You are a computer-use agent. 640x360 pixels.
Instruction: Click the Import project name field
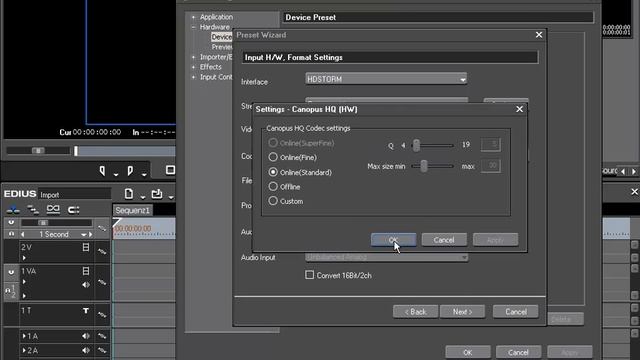pyautogui.click(x=75, y=195)
